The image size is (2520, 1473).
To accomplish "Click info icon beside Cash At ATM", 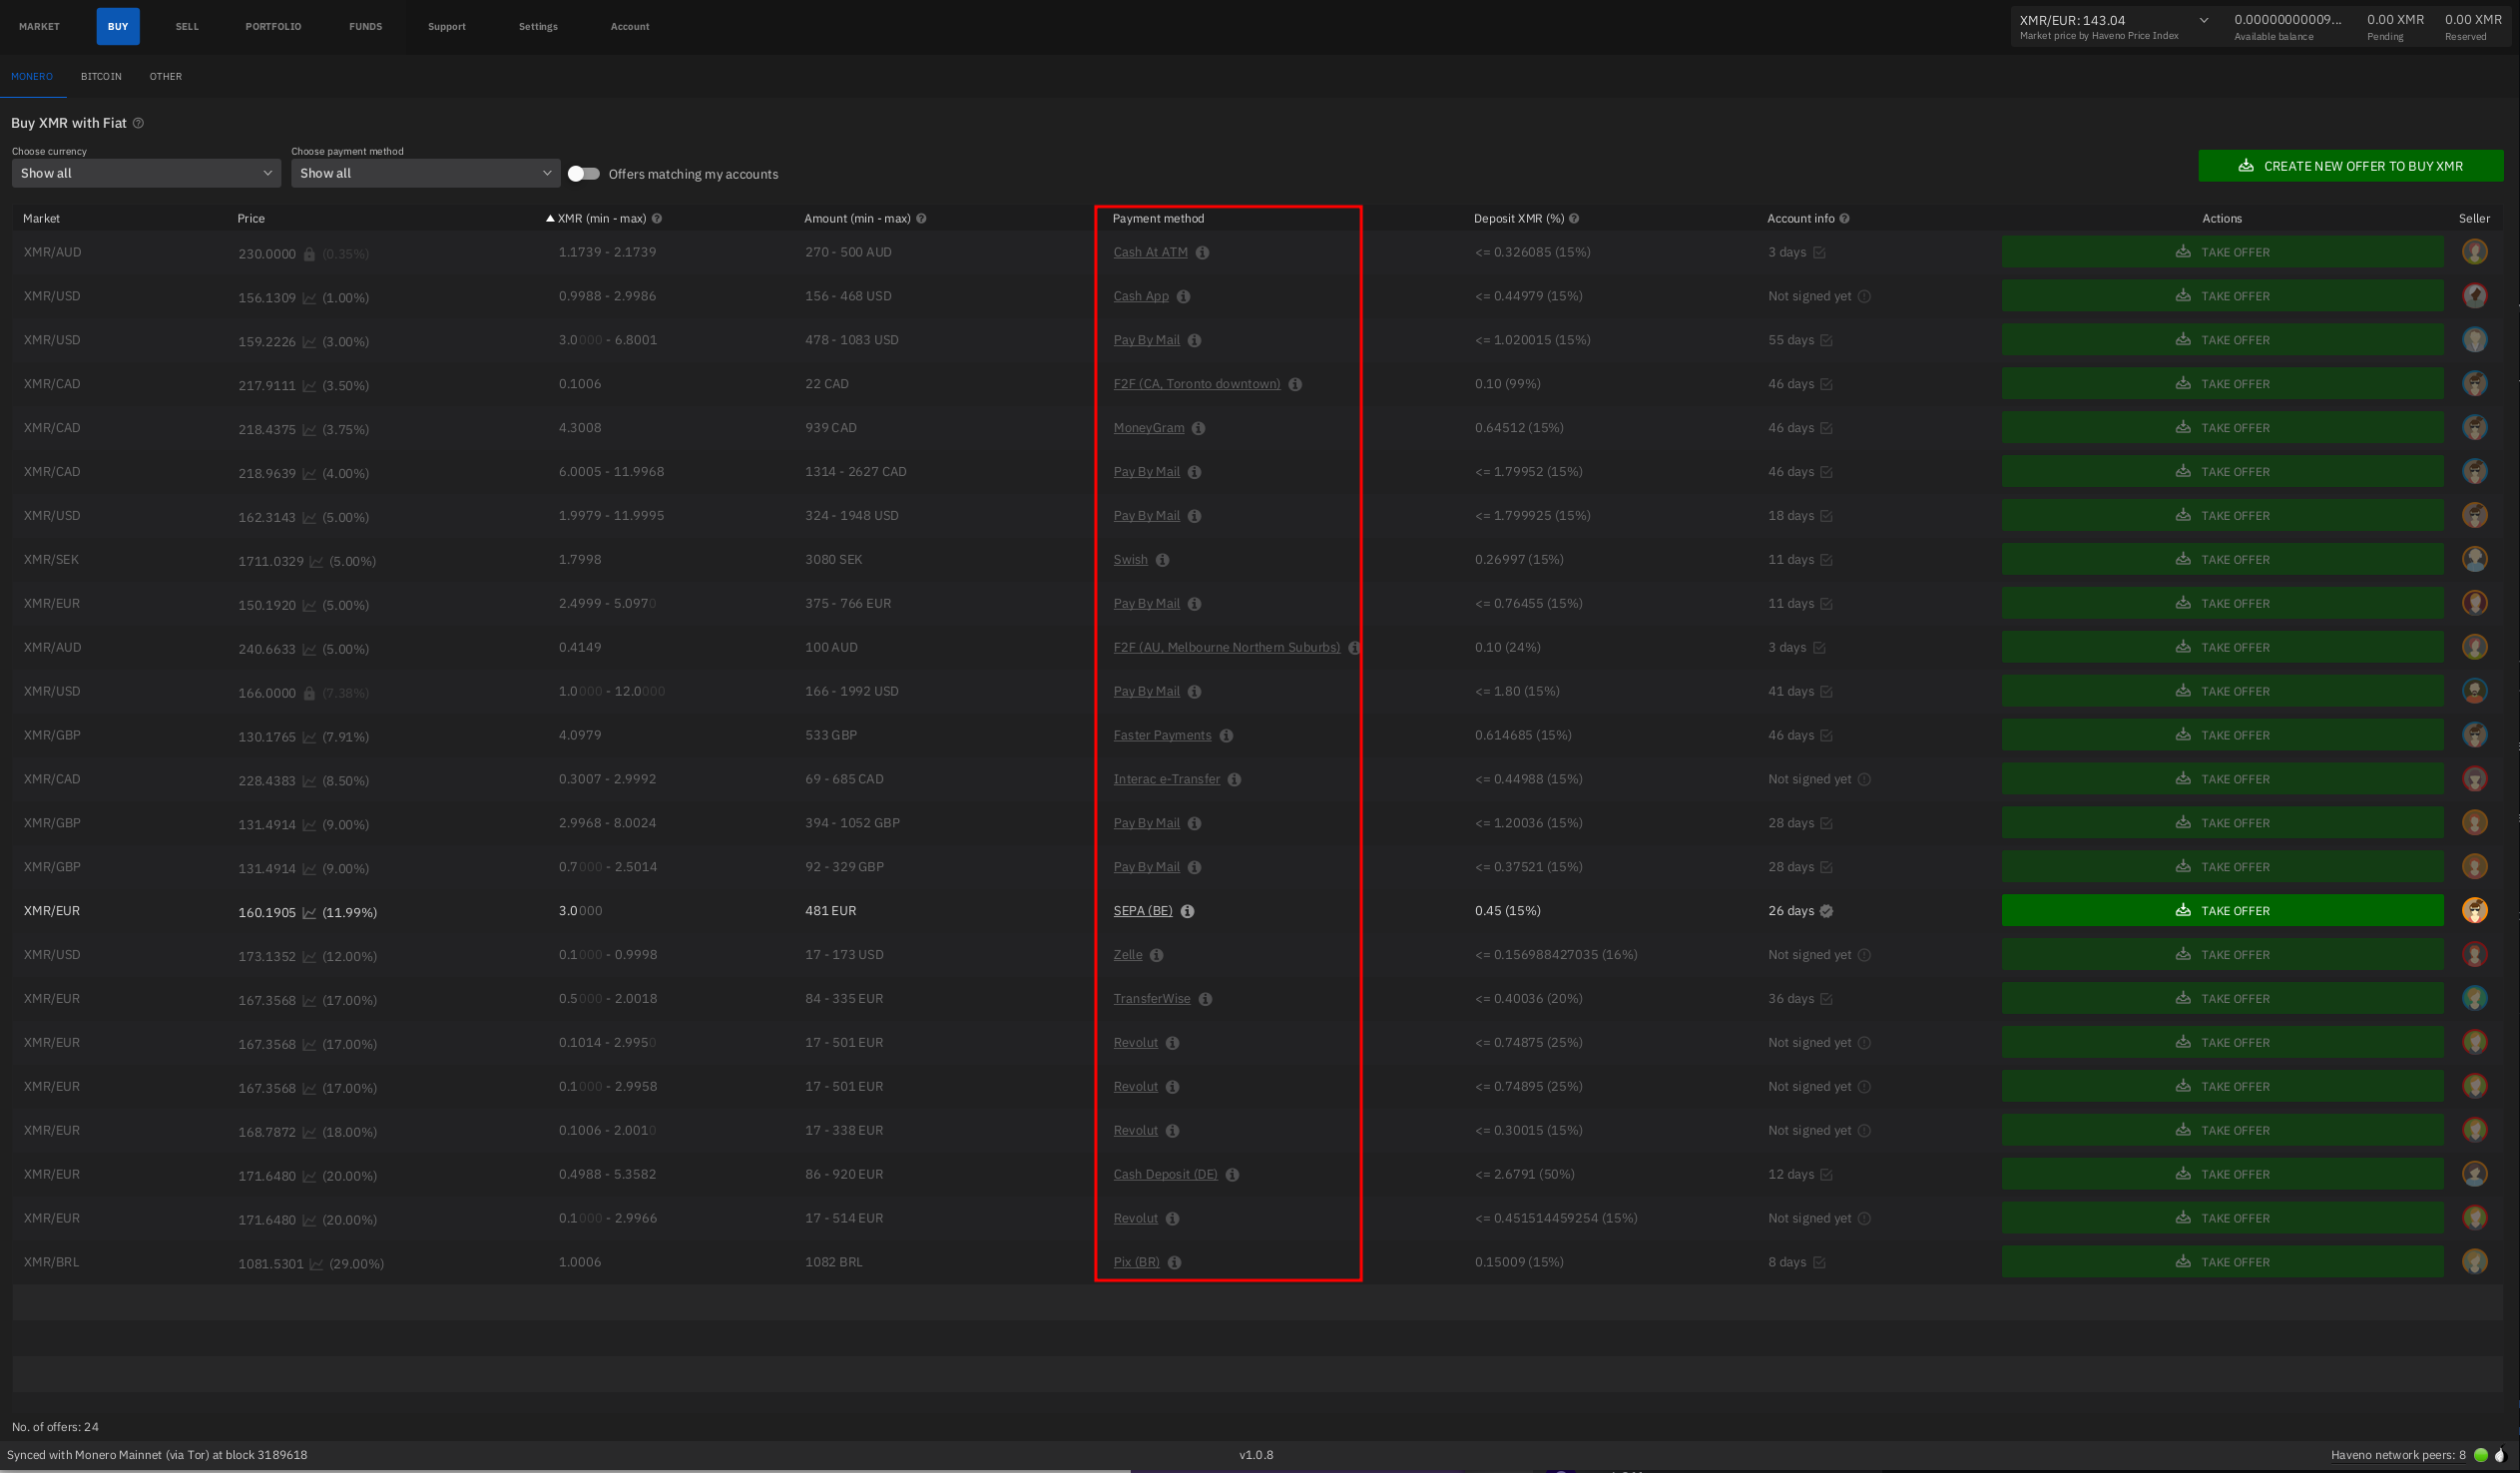I will [x=1202, y=253].
